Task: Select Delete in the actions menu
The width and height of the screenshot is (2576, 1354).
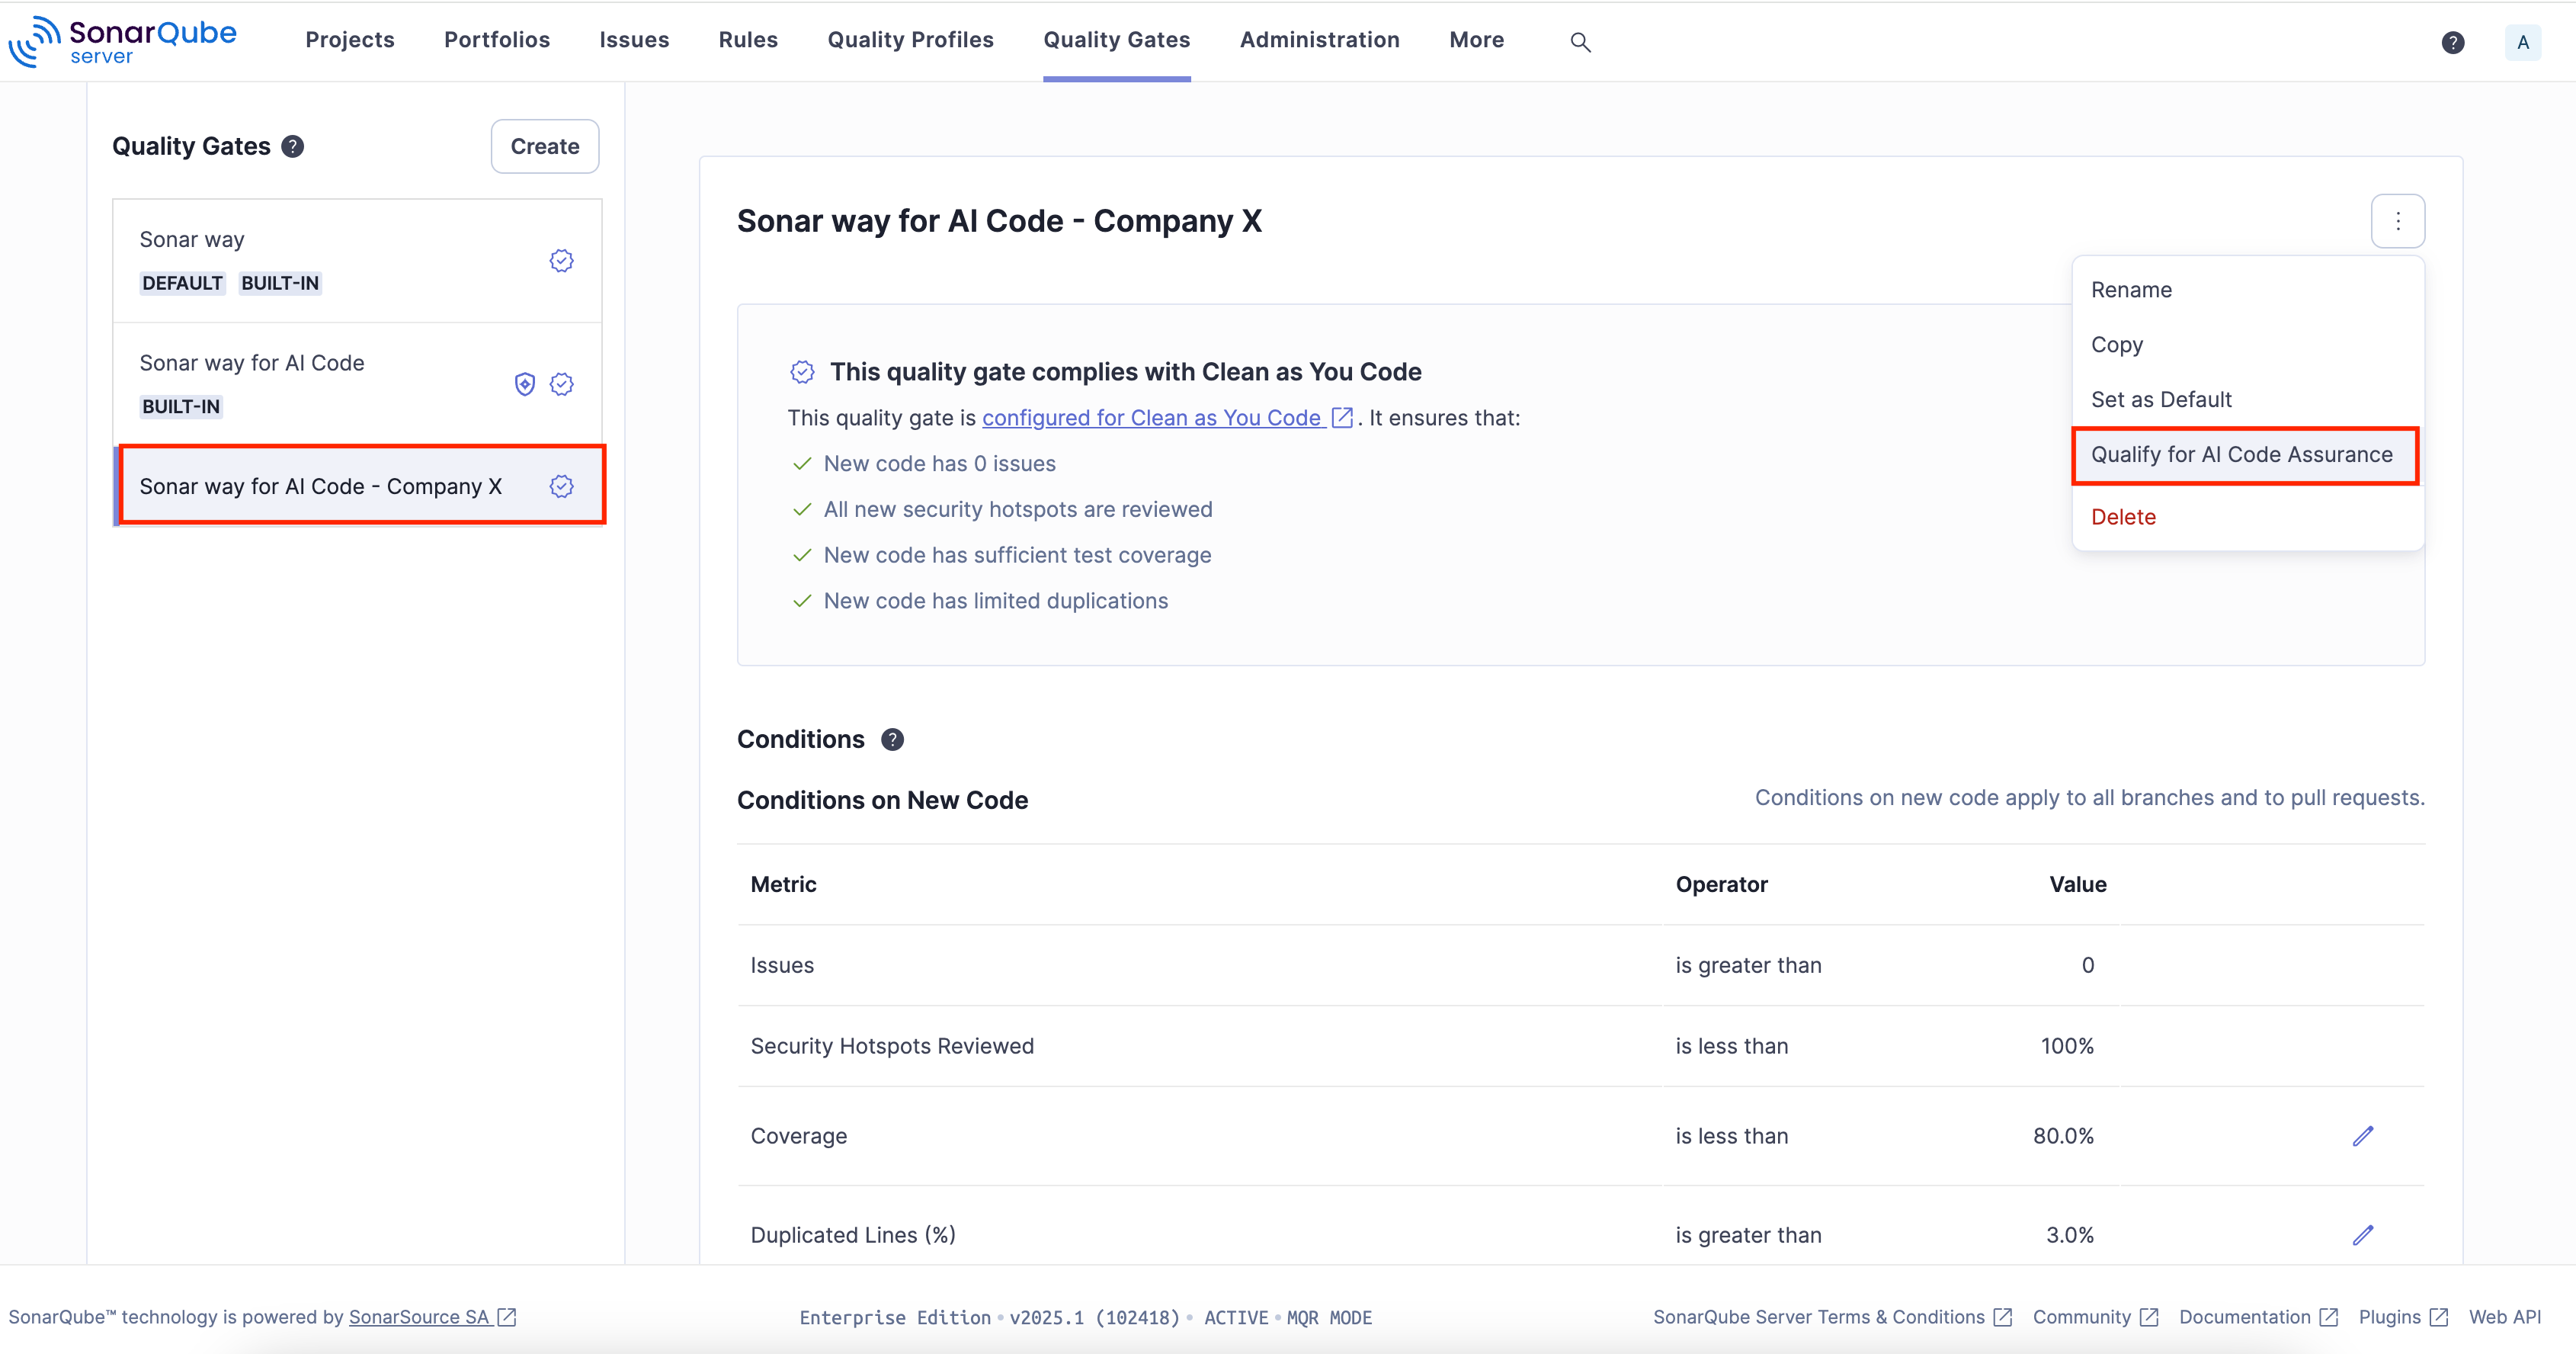Action: (2123, 517)
